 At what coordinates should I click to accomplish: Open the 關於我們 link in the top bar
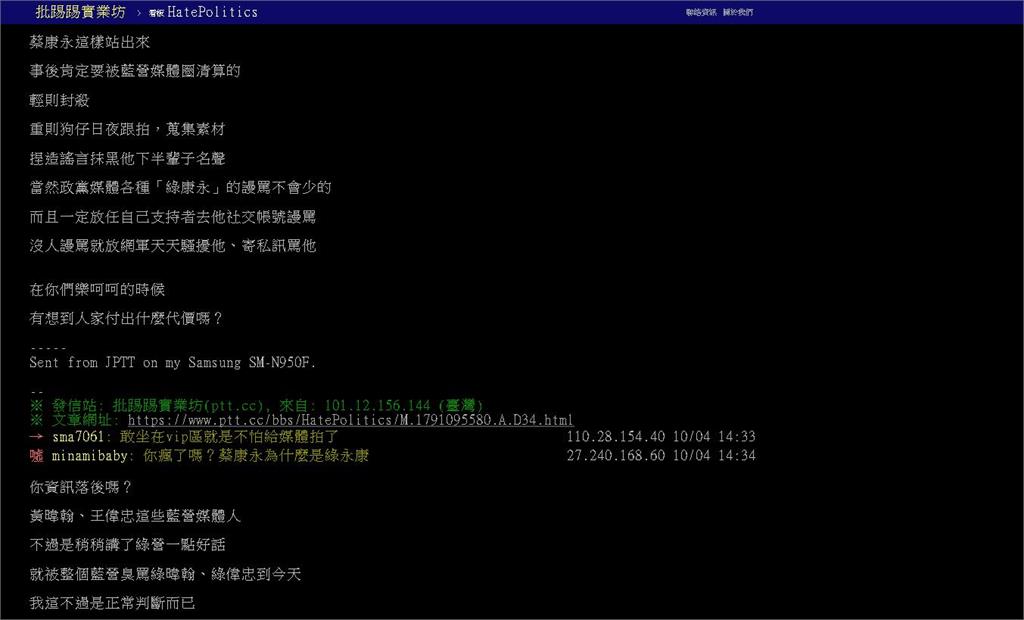[737, 12]
